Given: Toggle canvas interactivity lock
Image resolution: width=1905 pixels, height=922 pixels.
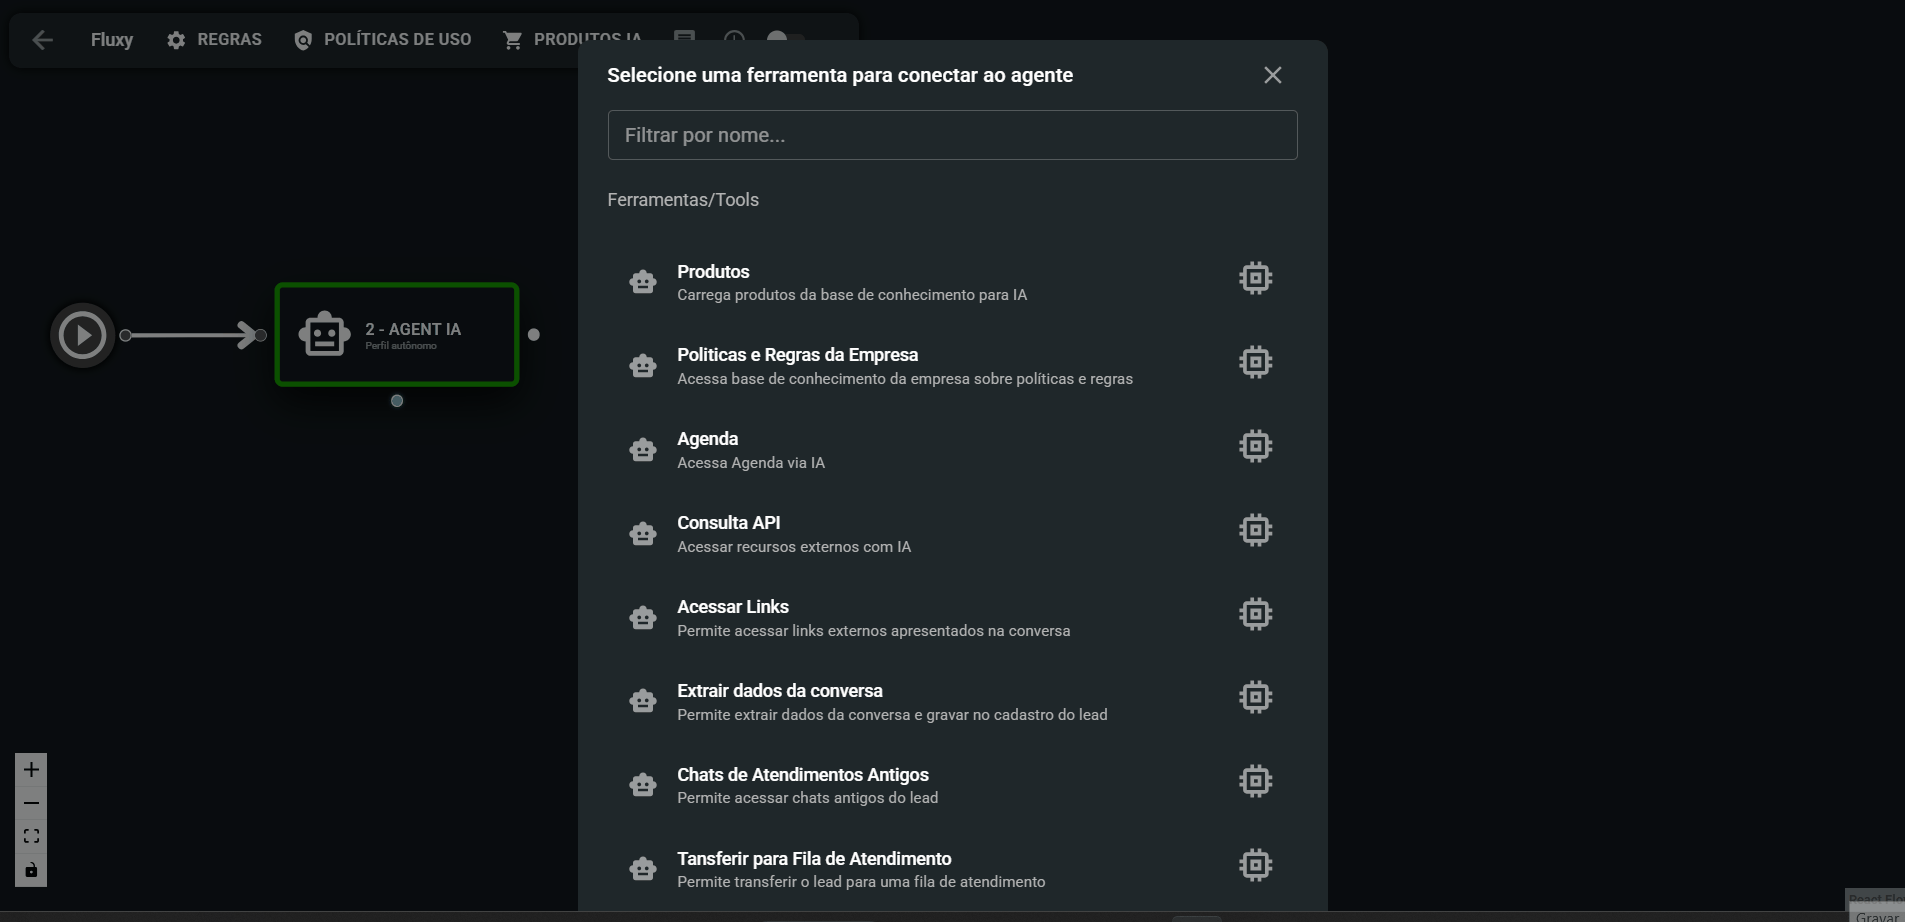Looking at the screenshot, I should click(31, 870).
